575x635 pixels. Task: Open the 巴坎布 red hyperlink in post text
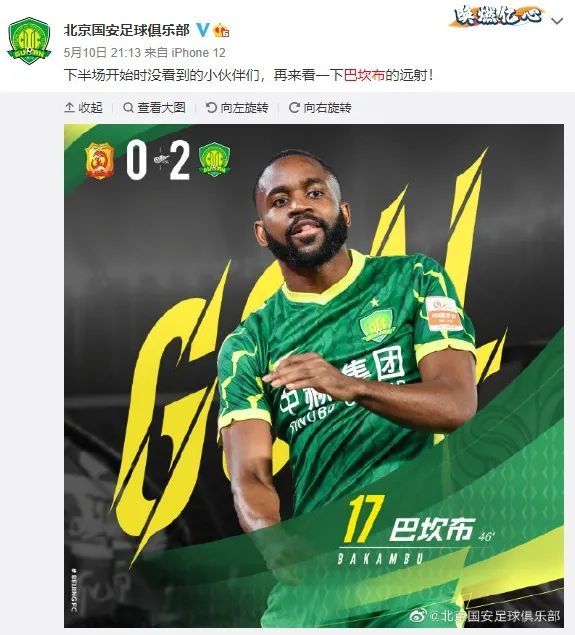point(364,75)
